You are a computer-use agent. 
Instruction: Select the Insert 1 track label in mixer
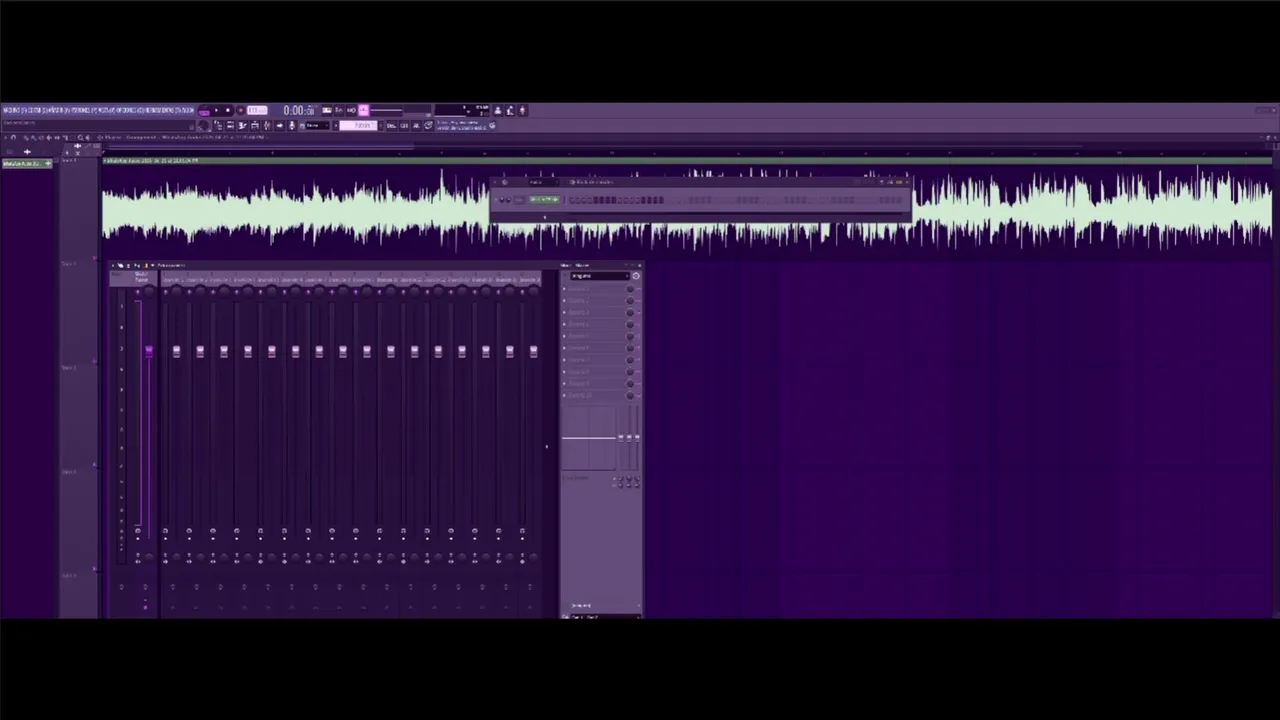[x=174, y=279]
